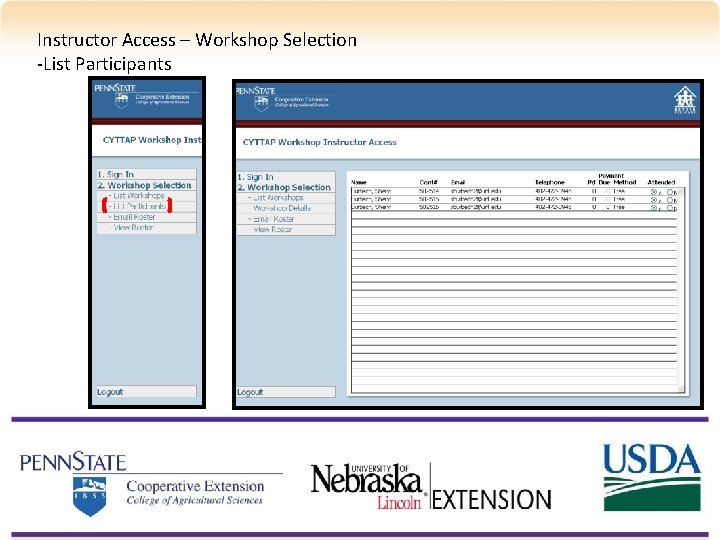Open '1. Sign In' in the narrow sidebar screenshot
Image resolution: width=720 pixels, height=540 pixels.
pos(115,174)
